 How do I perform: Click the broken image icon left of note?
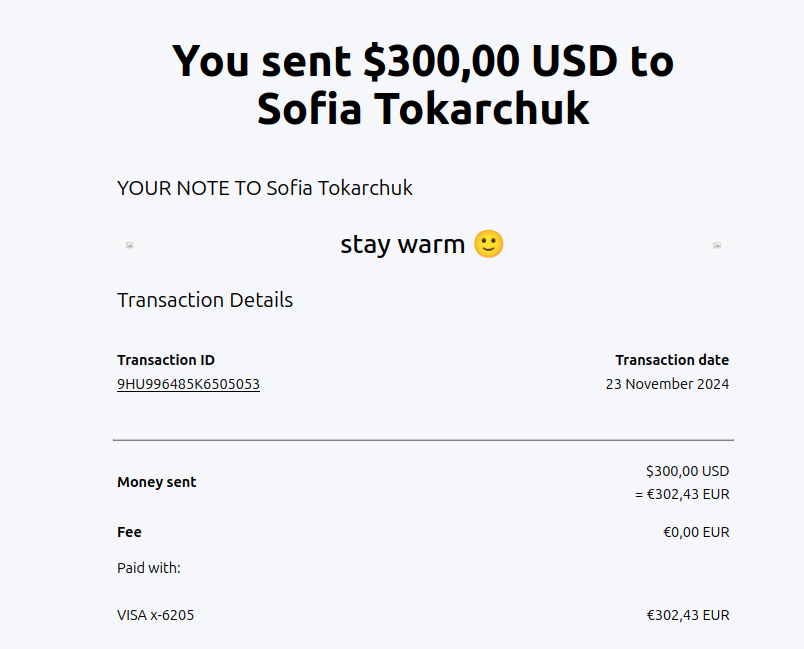(x=129, y=245)
